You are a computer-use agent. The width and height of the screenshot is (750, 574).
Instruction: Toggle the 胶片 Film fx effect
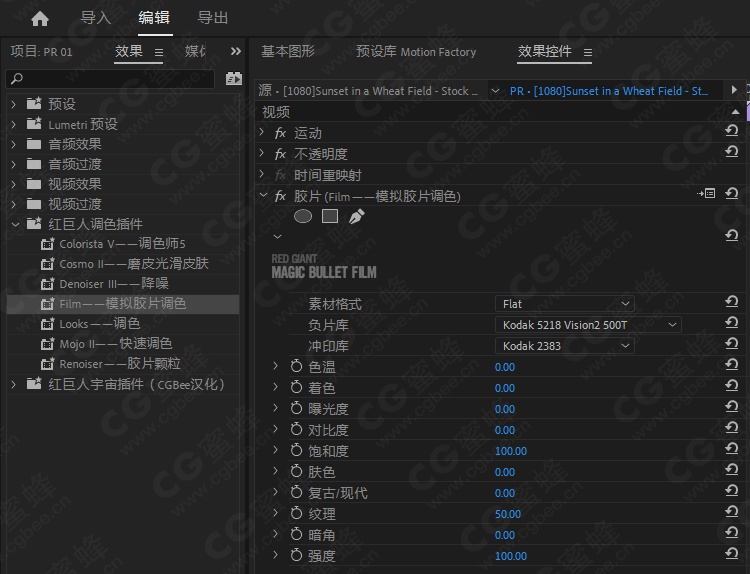point(280,196)
